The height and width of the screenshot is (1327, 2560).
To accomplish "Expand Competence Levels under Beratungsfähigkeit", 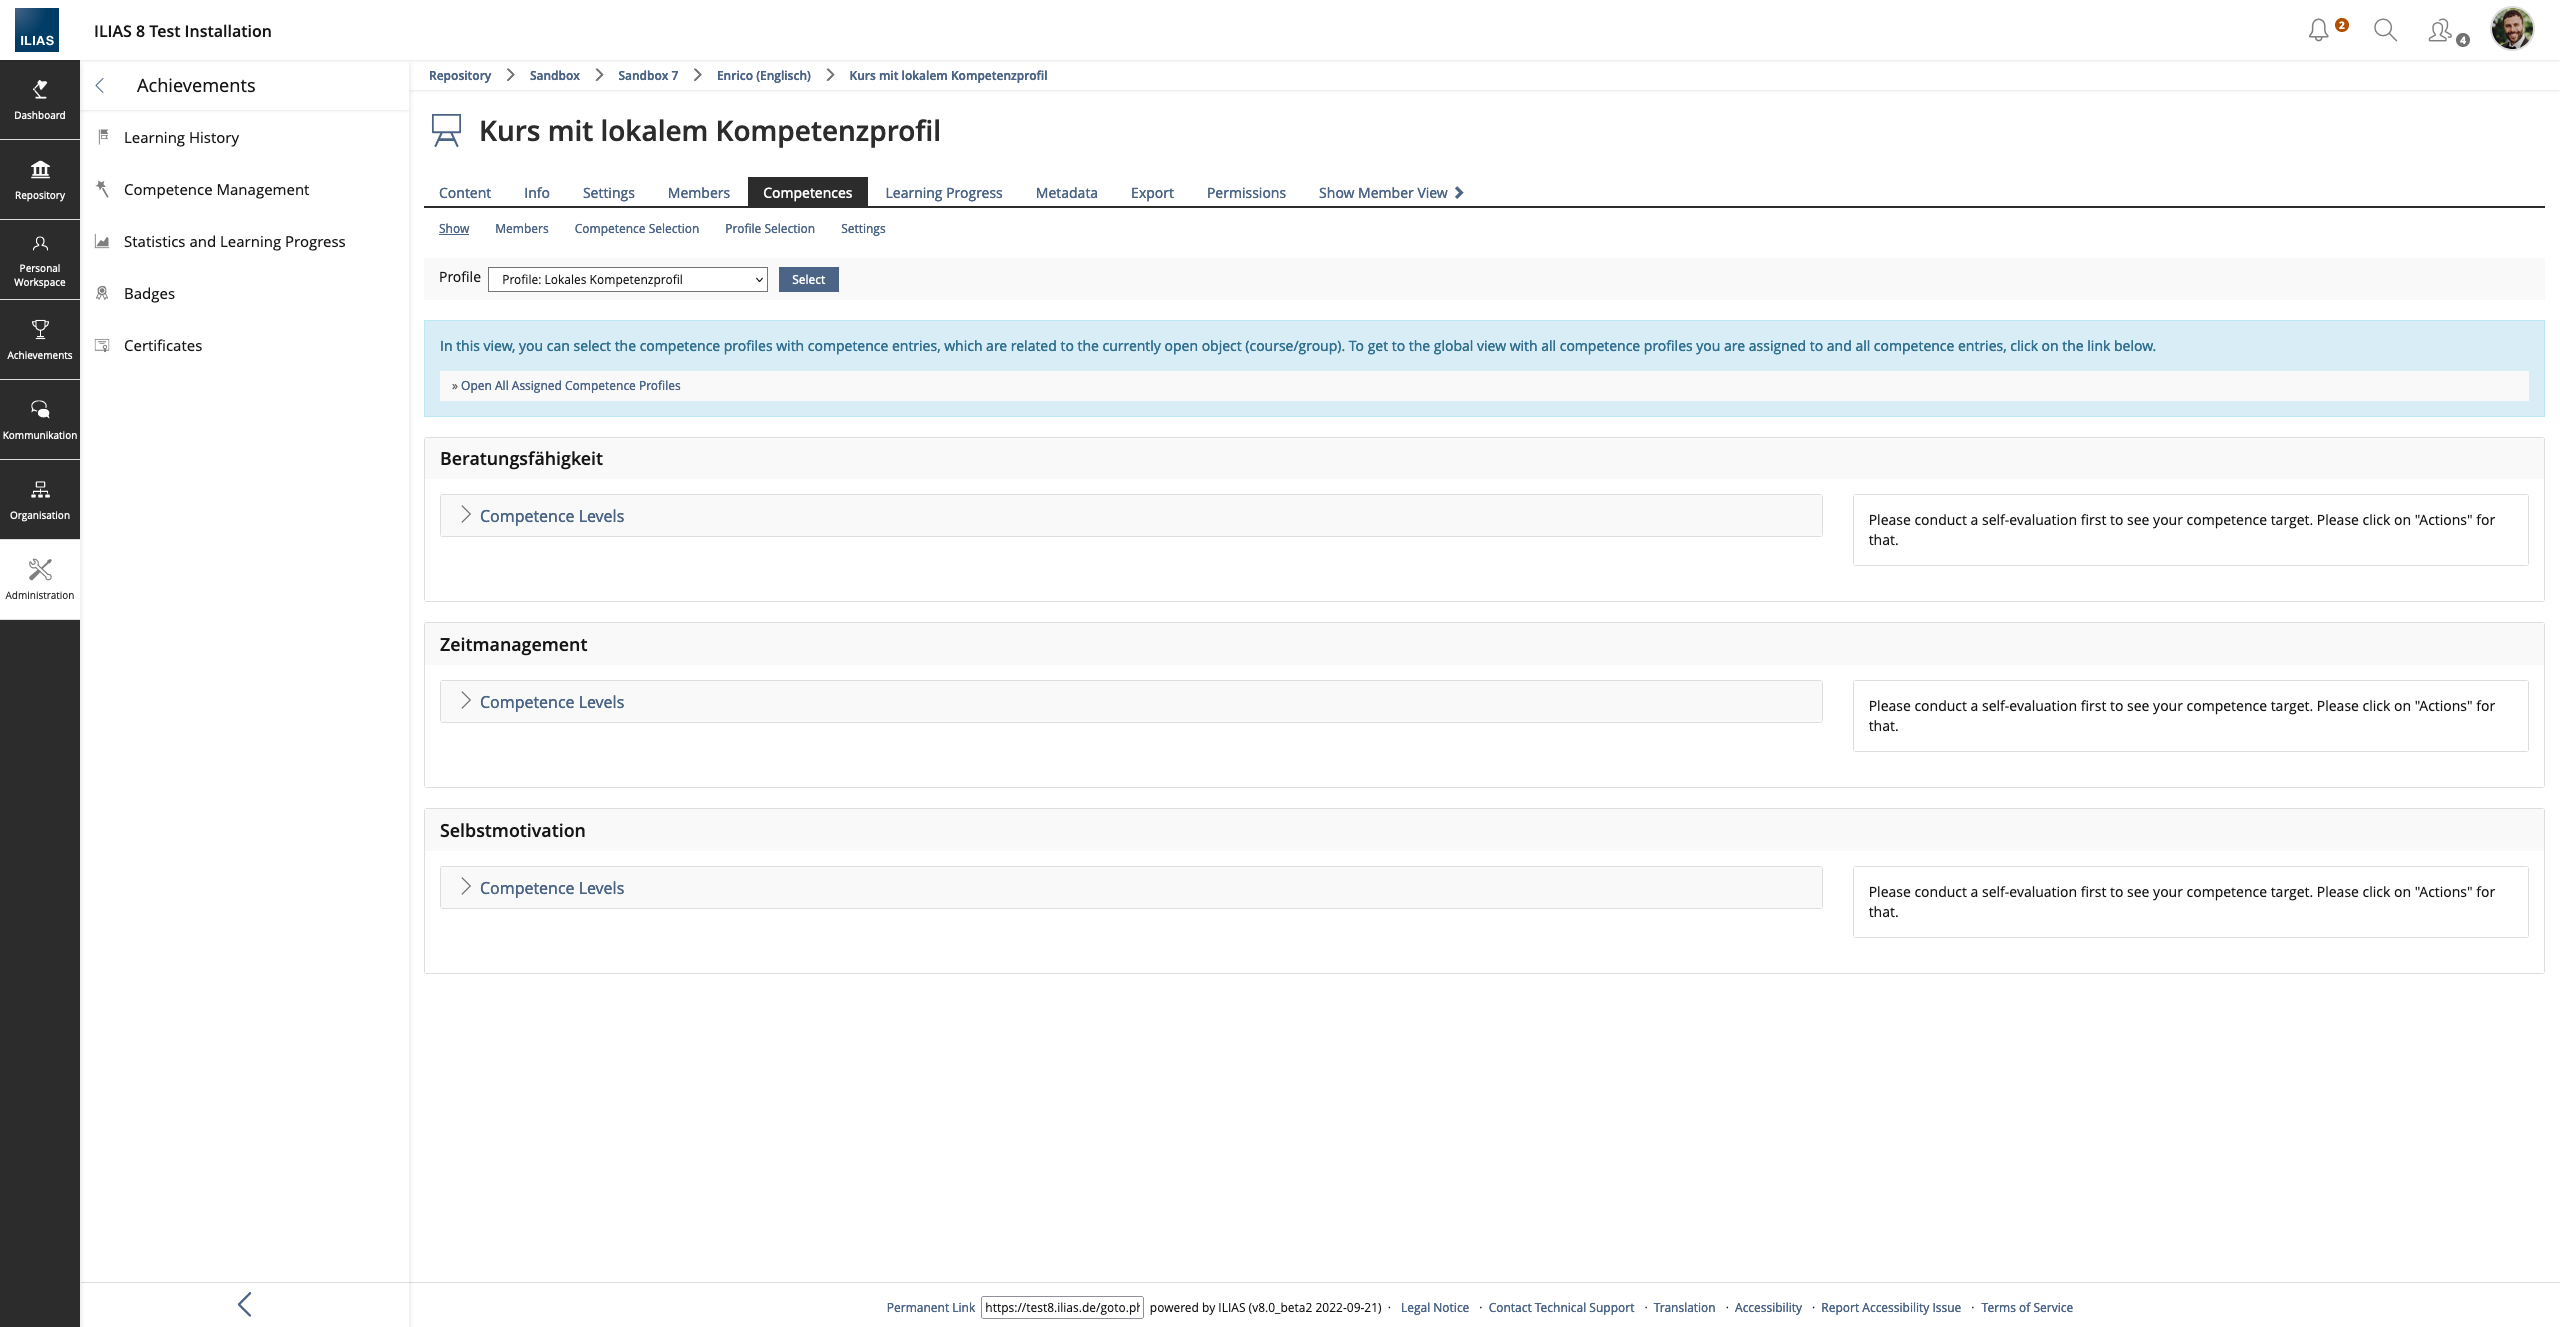I will (x=551, y=516).
